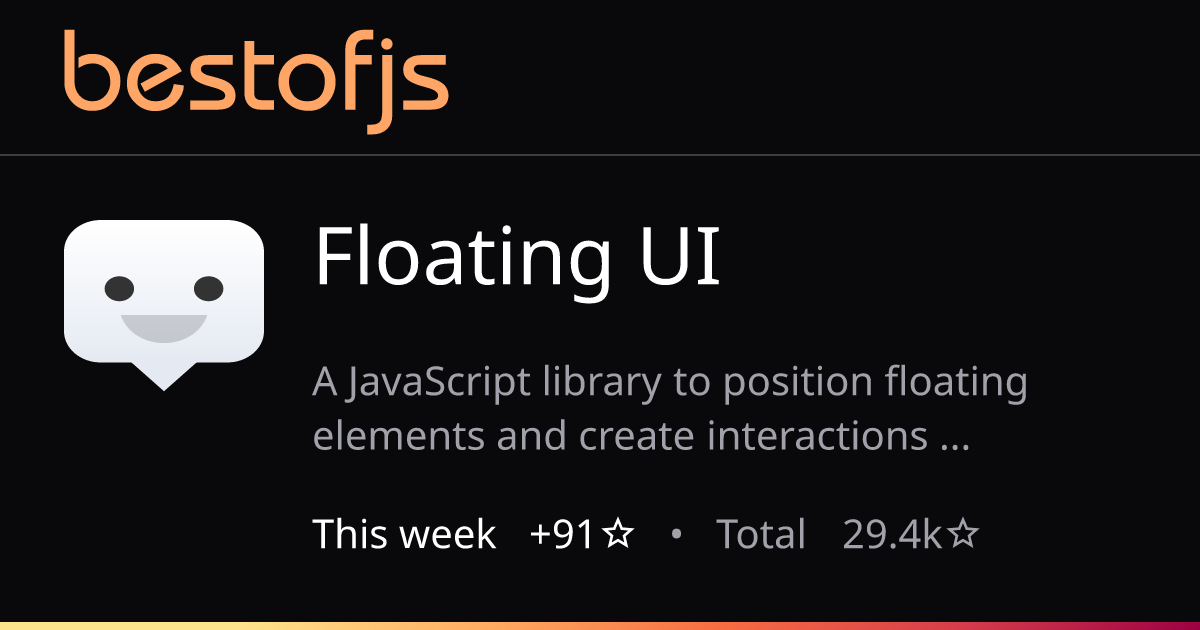The height and width of the screenshot is (630, 1200).
Task: Click the orange bestofjs logo
Action: click(x=256, y=78)
